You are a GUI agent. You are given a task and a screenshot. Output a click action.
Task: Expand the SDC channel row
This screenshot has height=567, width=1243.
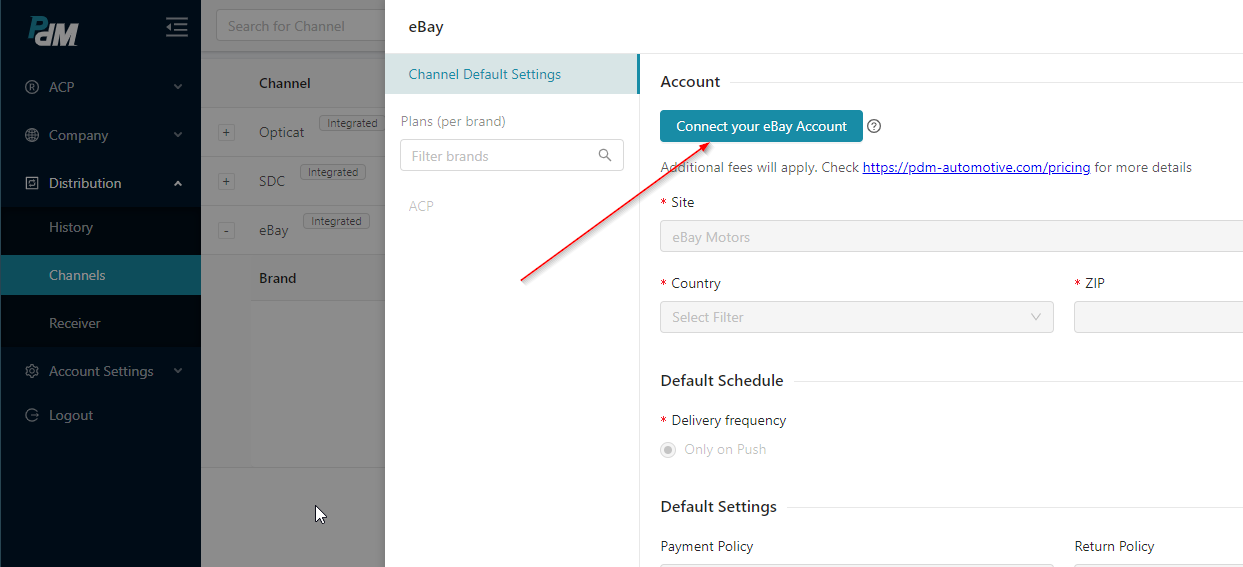226,181
